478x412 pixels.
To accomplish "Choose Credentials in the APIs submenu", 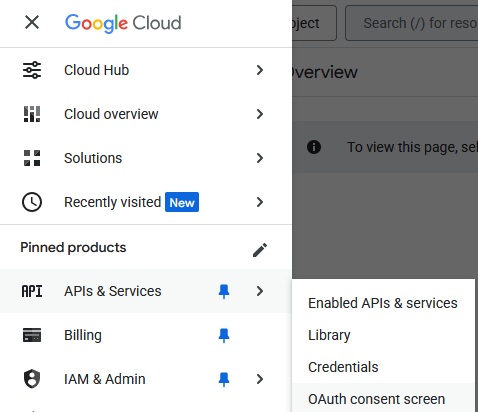I will click(383, 367).
